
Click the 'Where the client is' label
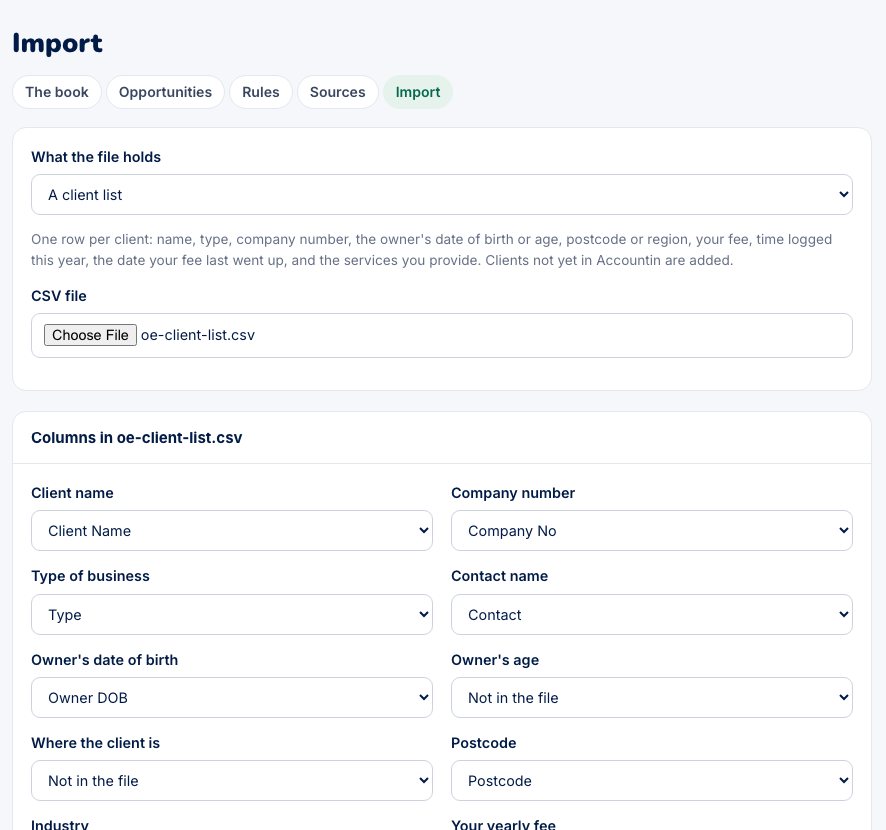(95, 743)
